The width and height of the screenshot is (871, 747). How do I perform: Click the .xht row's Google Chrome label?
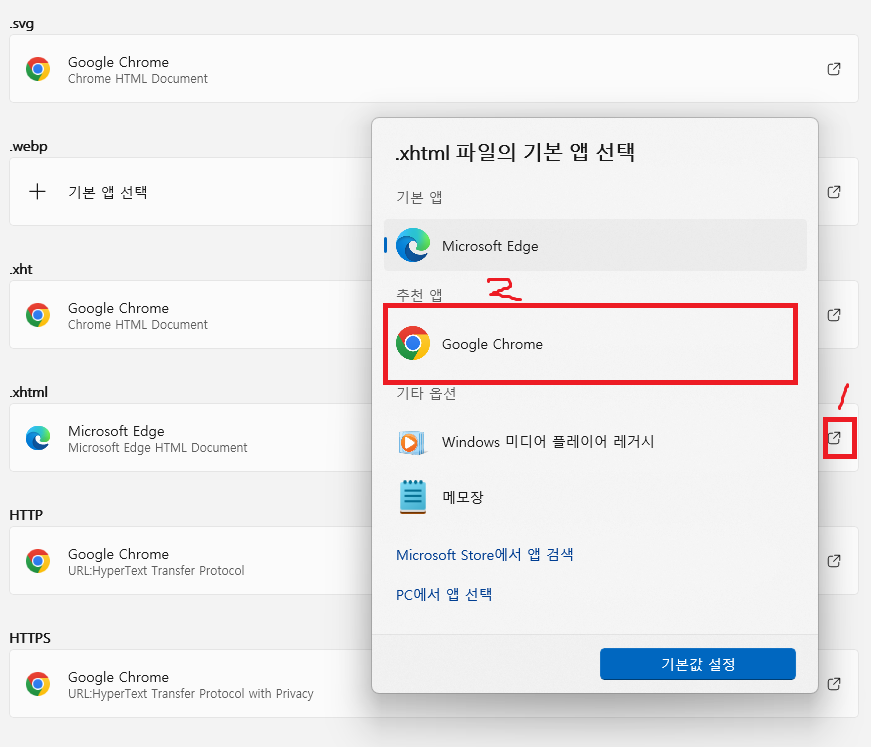(118, 308)
